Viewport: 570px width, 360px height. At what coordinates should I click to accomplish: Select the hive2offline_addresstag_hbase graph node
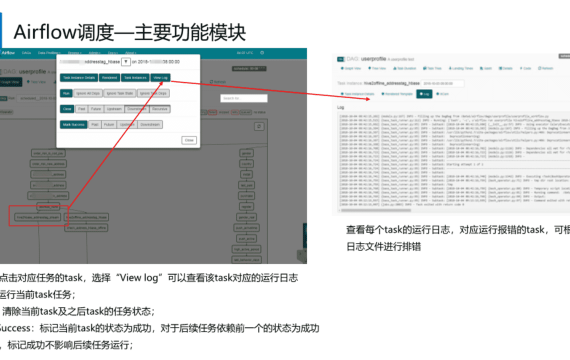click(86, 217)
